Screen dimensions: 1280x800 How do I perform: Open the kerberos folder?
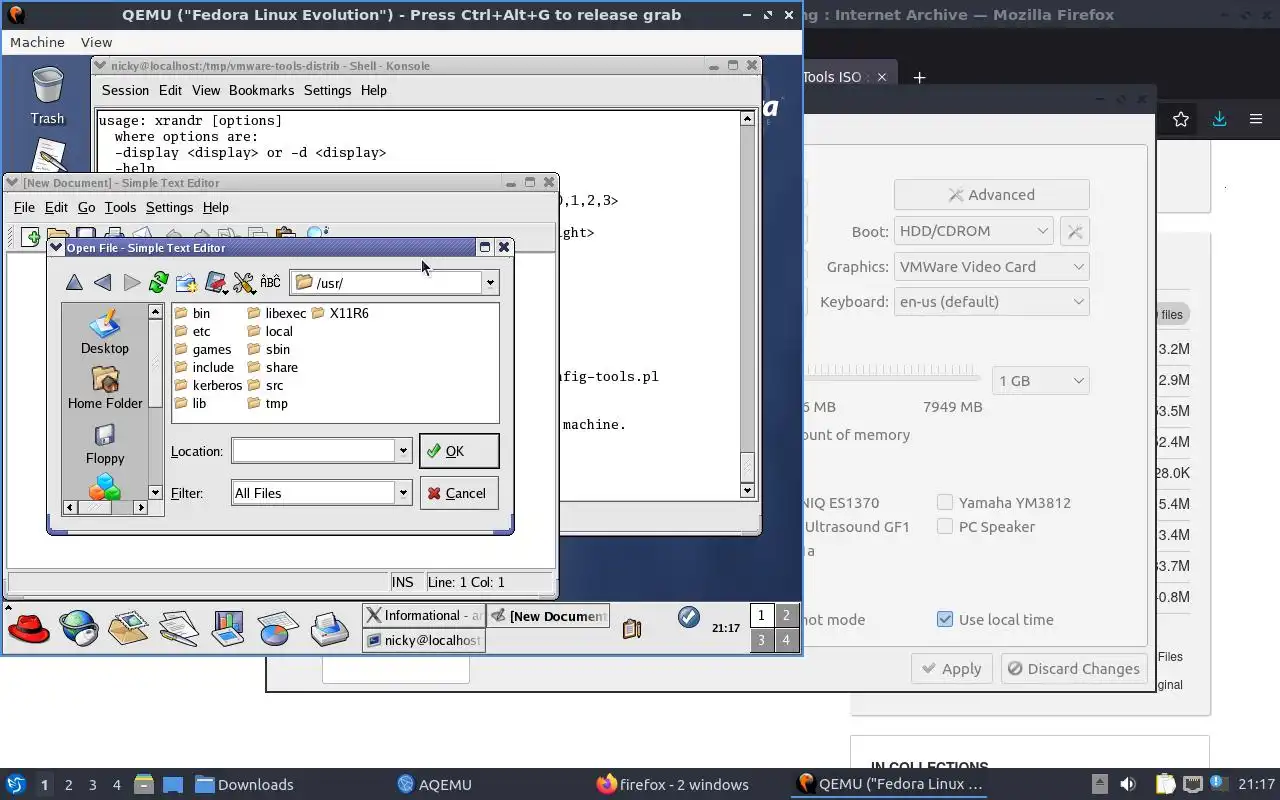coord(208,385)
